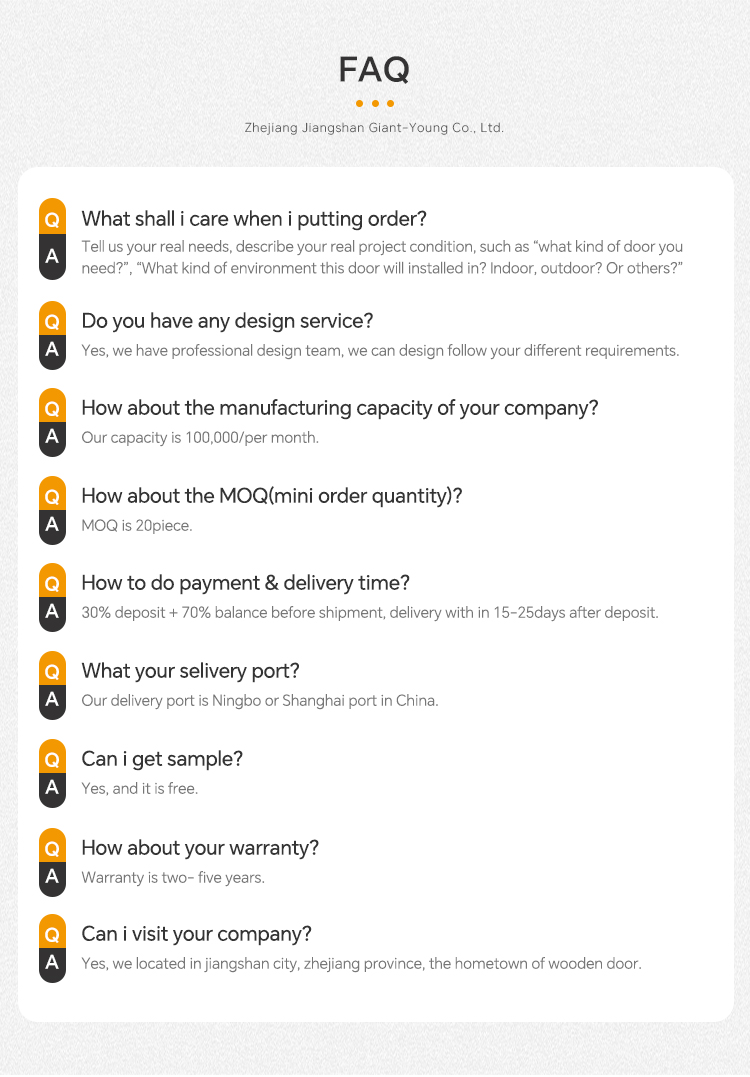Click the A icon next to the MOQ answer
Image resolution: width=750 pixels, height=1077 pixels.
tap(52, 524)
